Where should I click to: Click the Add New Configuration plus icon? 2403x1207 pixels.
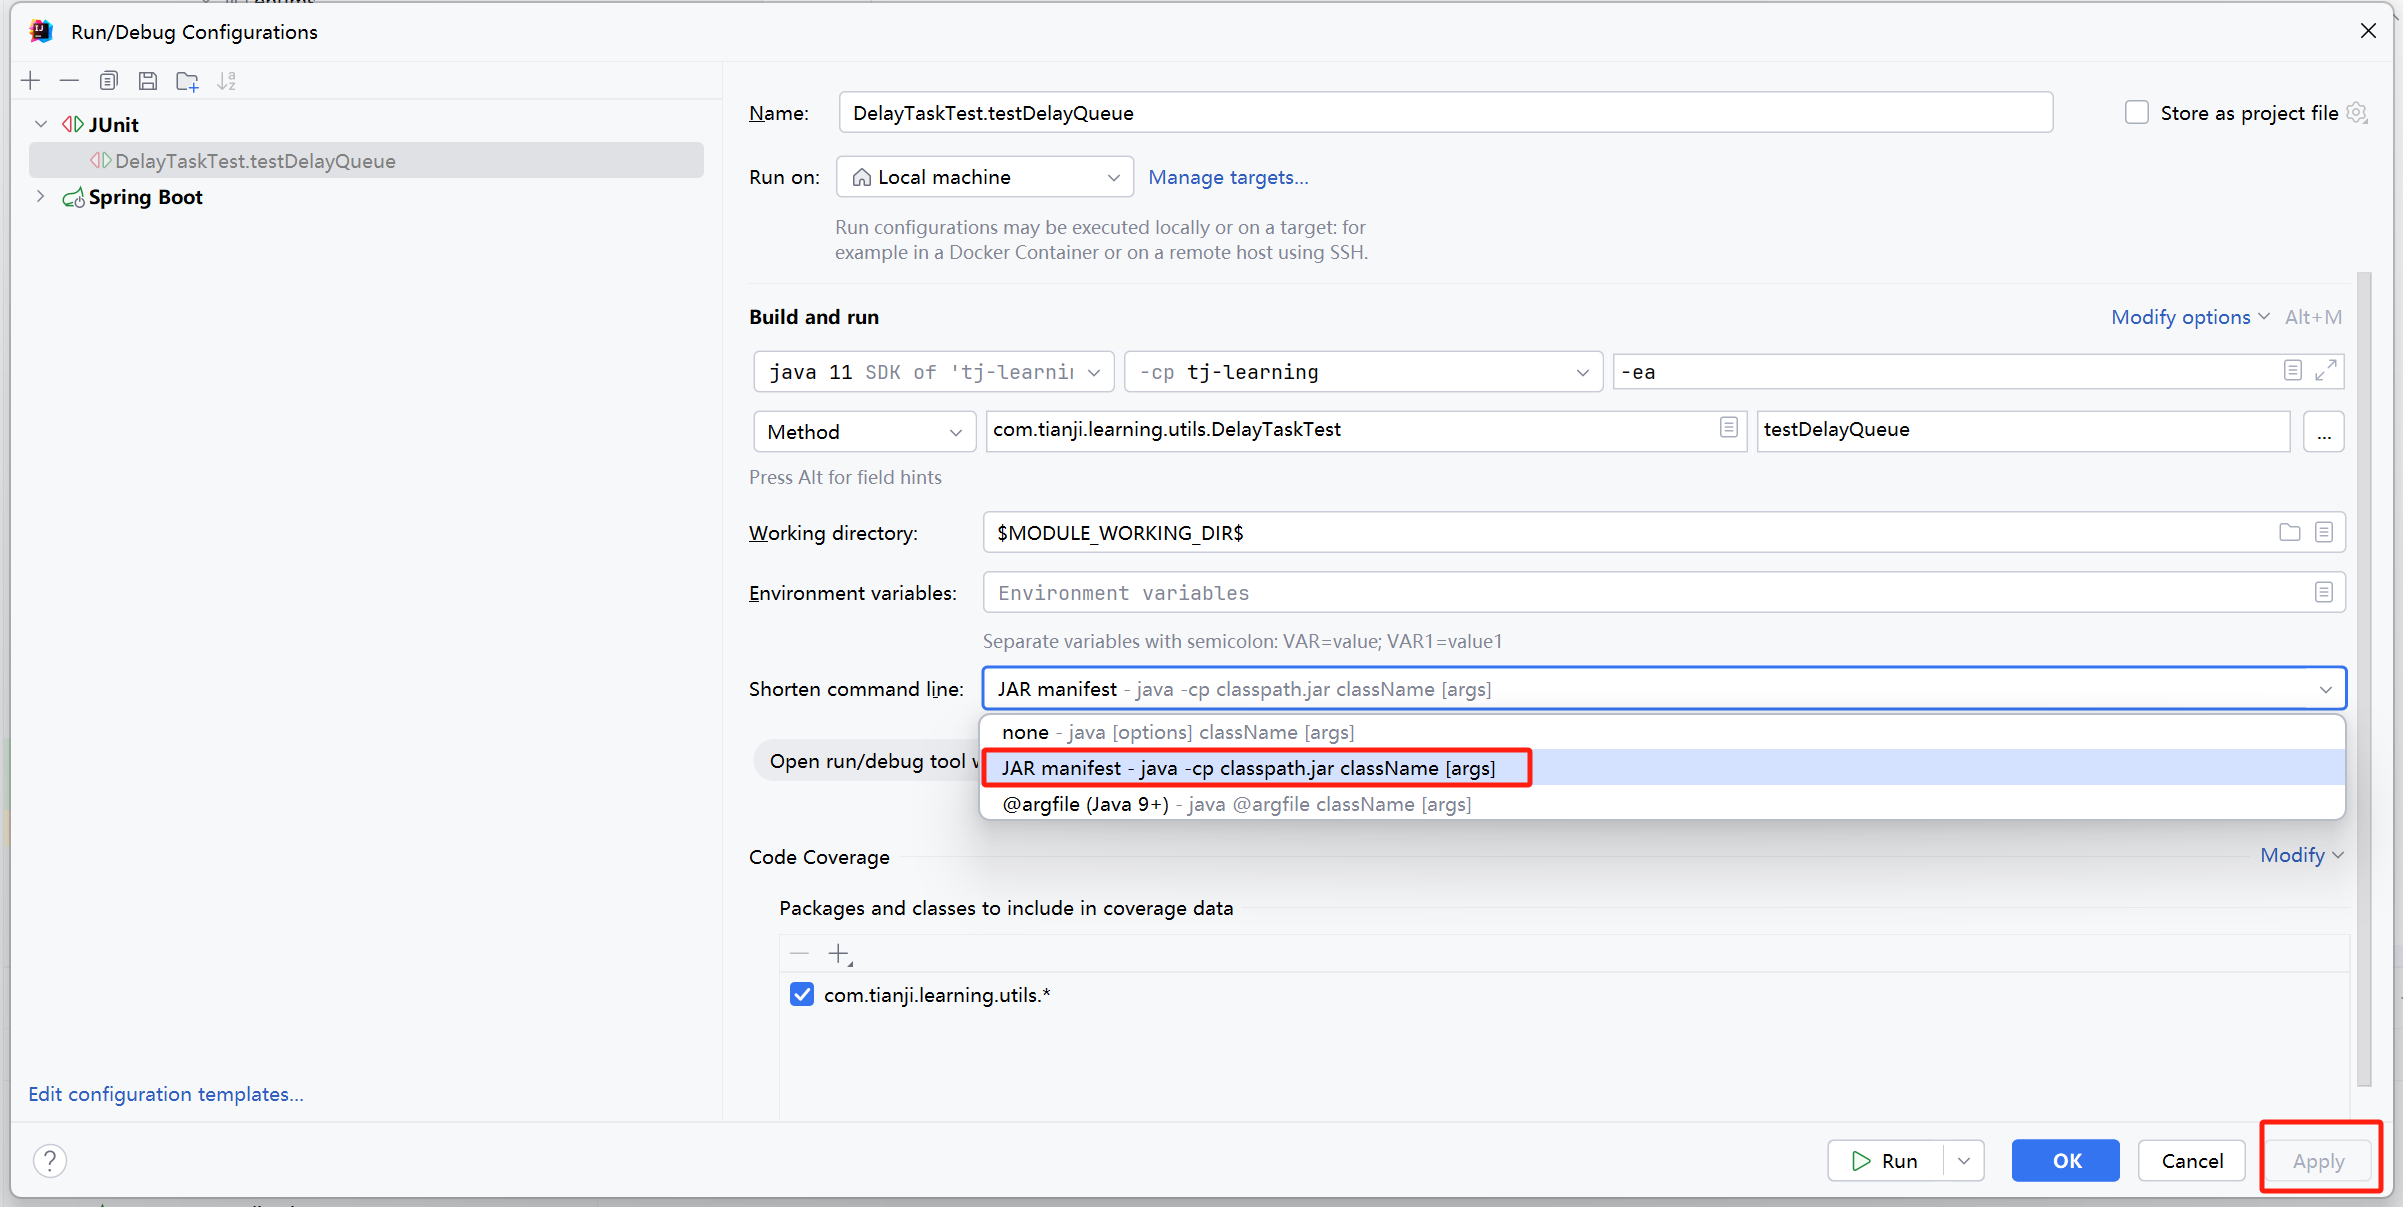pyautogui.click(x=31, y=81)
